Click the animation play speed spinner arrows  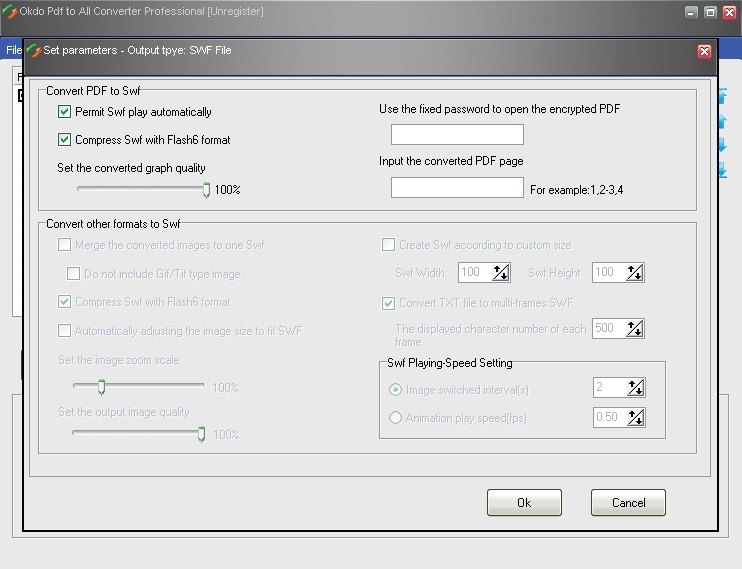pyautogui.click(x=636, y=418)
